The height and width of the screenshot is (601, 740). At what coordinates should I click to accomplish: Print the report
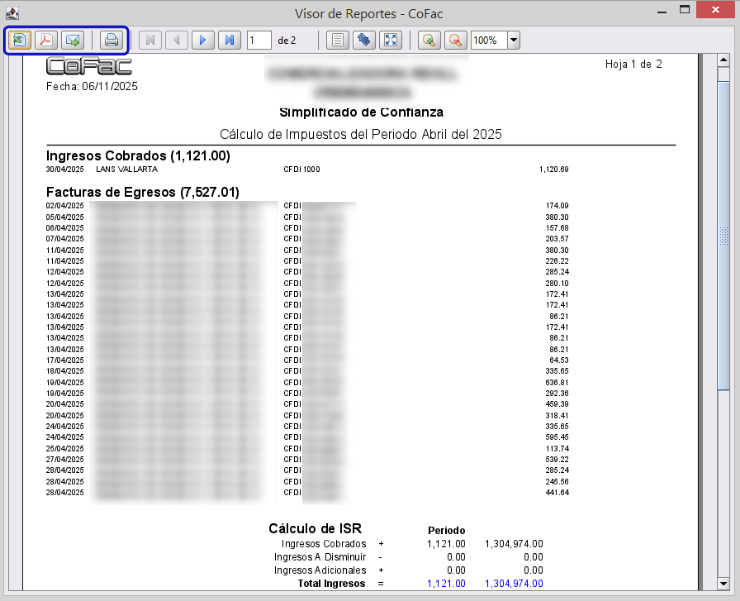[111, 40]
